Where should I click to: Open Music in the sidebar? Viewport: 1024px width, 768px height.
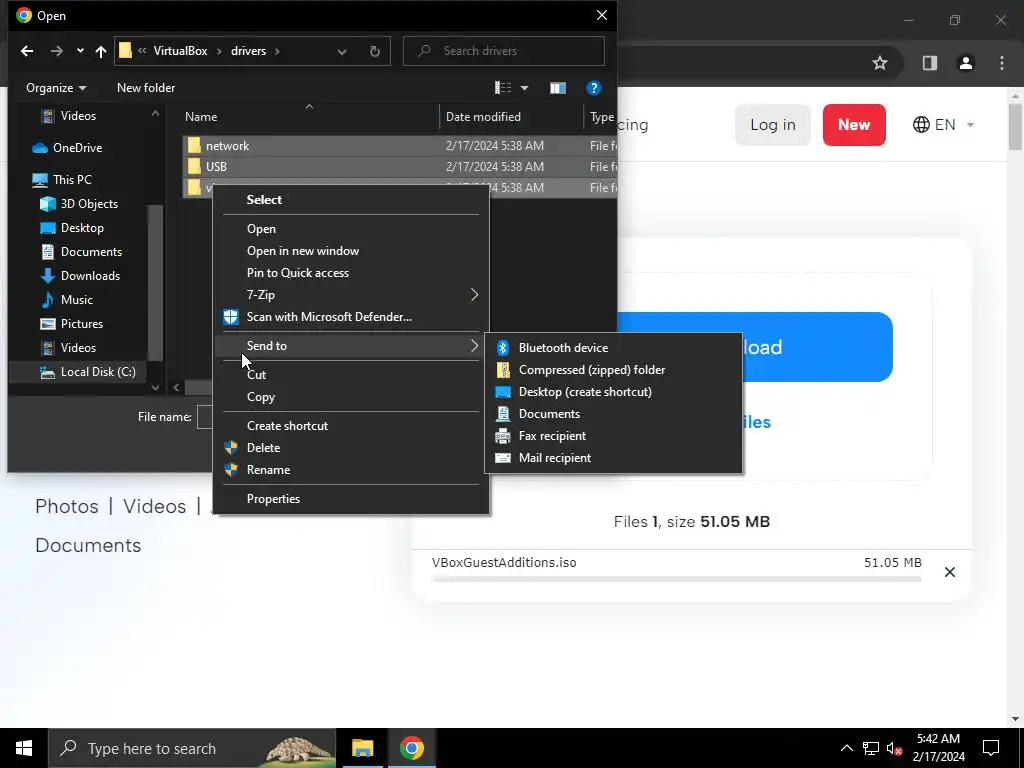coord(67,300)
